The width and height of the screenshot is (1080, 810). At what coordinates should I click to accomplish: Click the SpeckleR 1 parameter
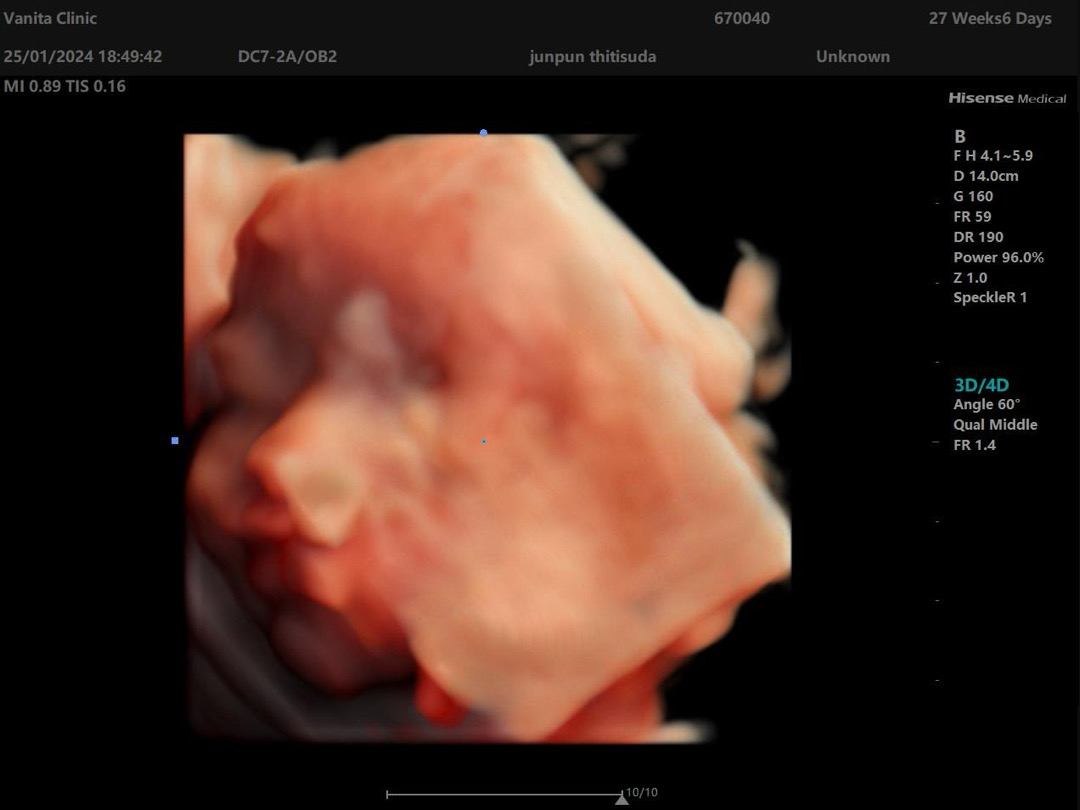pos(990,297)
